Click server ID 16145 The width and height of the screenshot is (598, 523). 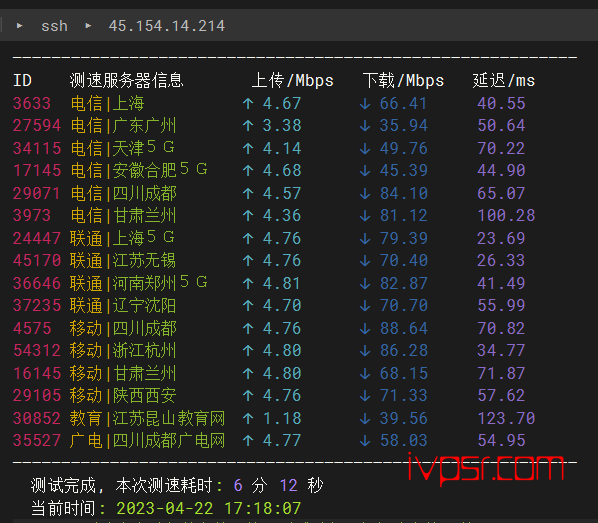click(x=37, y=373)
